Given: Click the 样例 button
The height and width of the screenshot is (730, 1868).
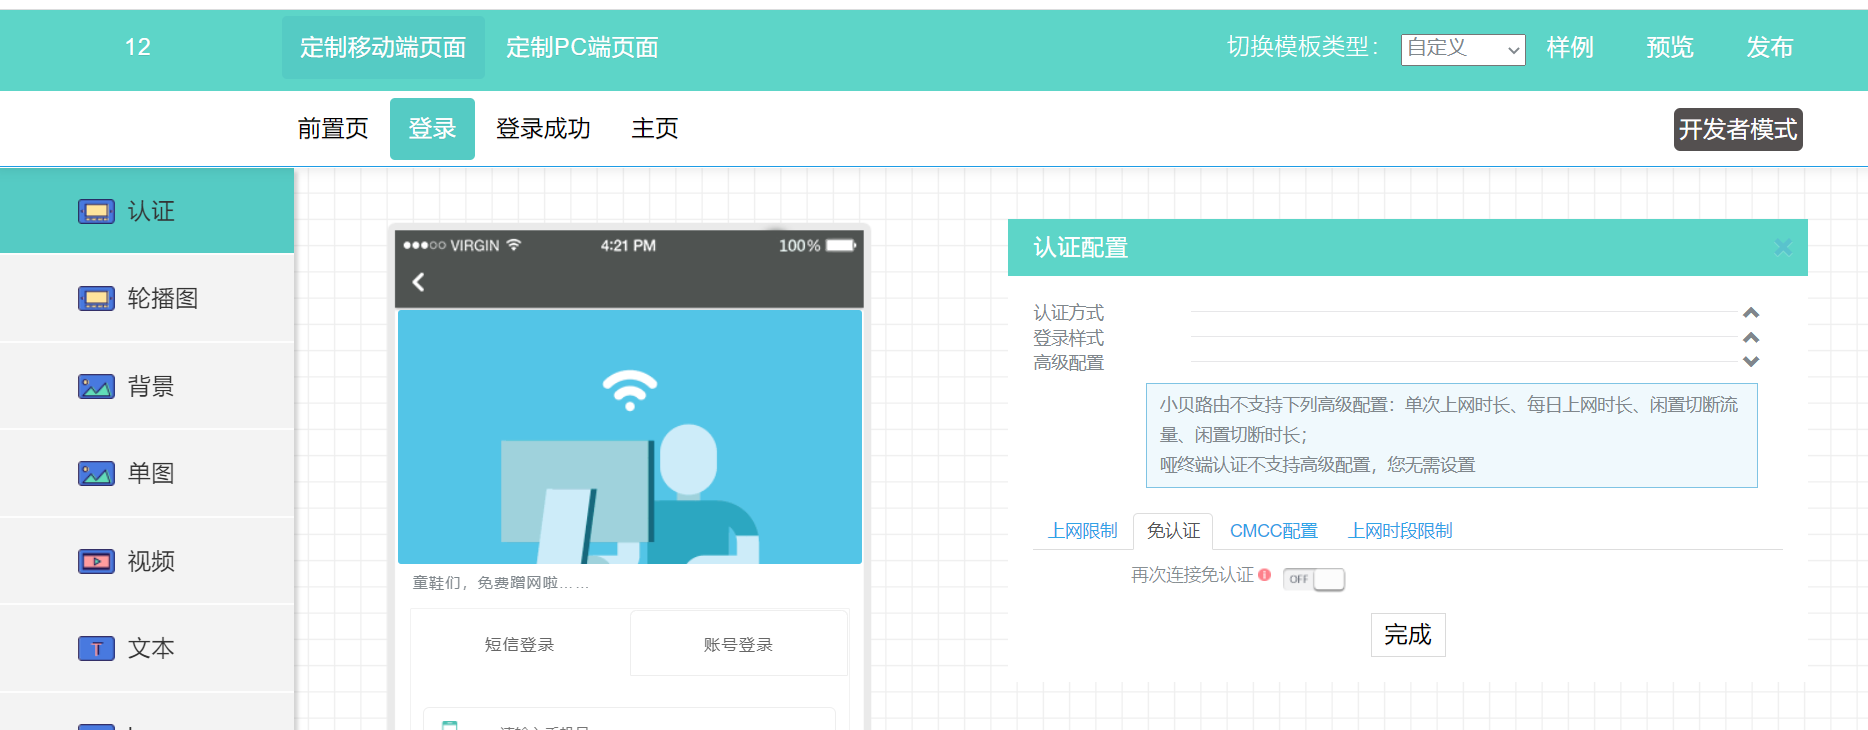Looking at the screenshot, I should pos(1570,47).
